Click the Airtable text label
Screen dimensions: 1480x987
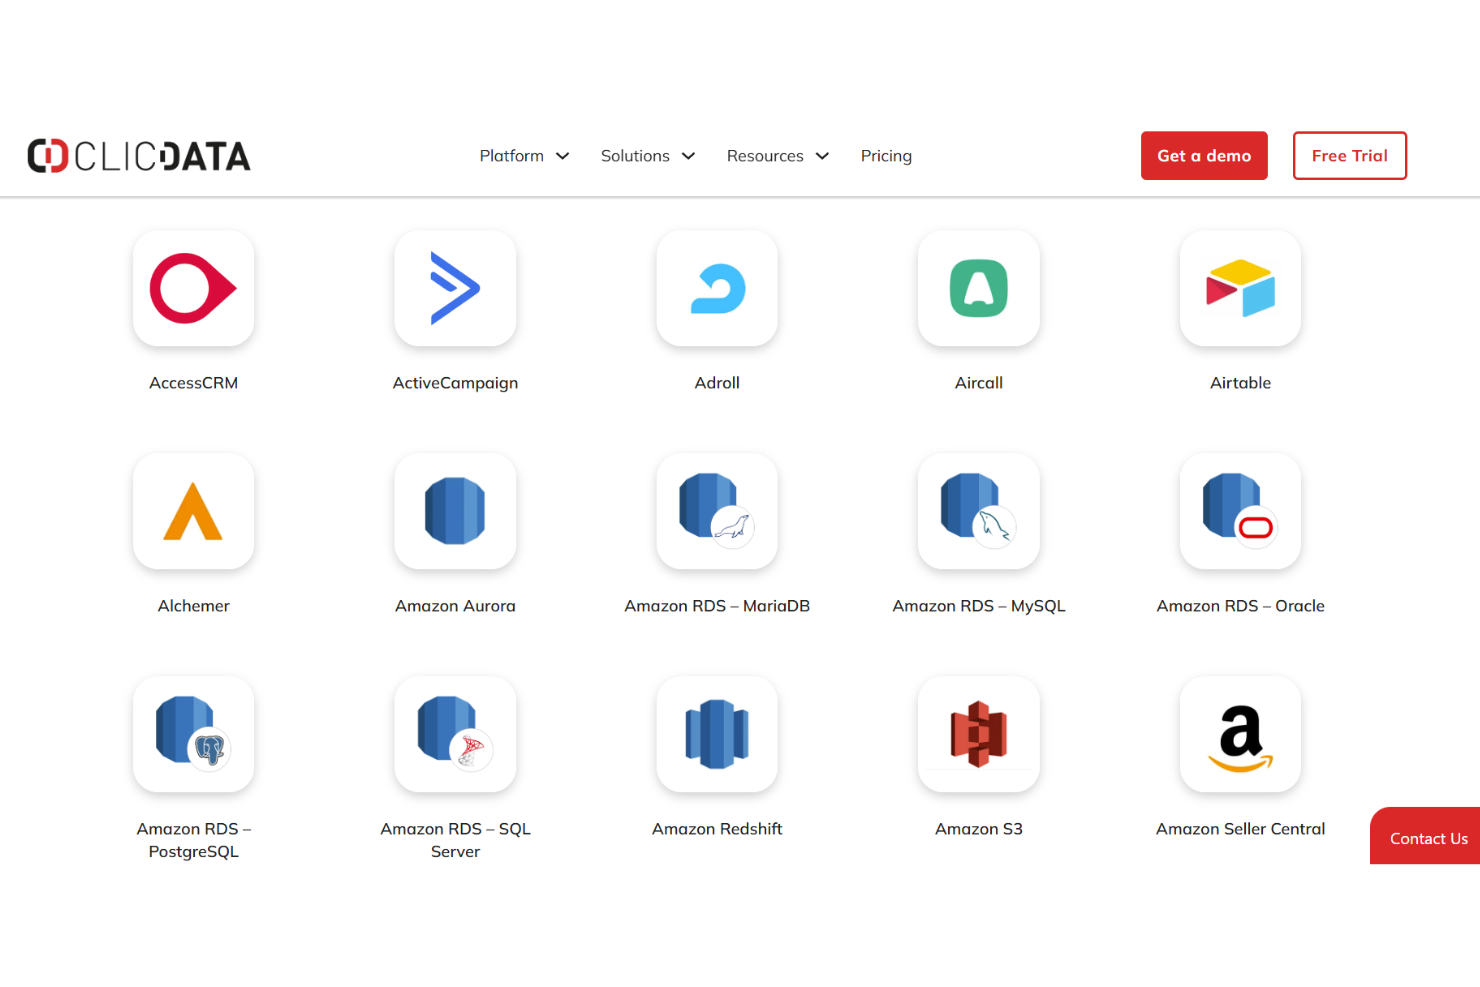coord(1240,383)
